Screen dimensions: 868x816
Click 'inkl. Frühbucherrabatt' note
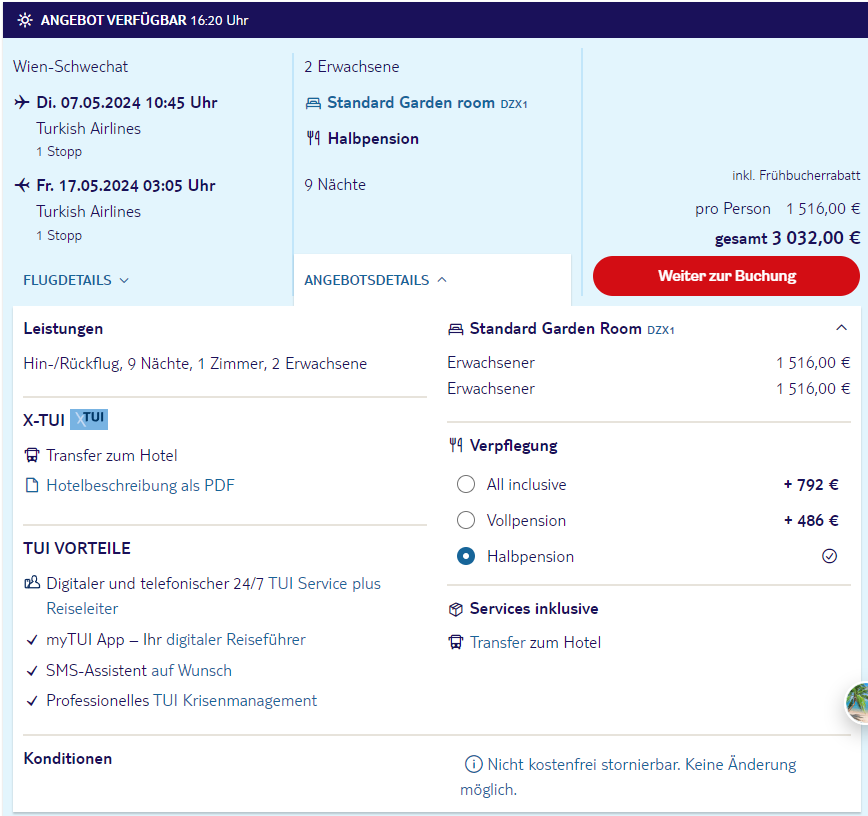click(796, 175)
